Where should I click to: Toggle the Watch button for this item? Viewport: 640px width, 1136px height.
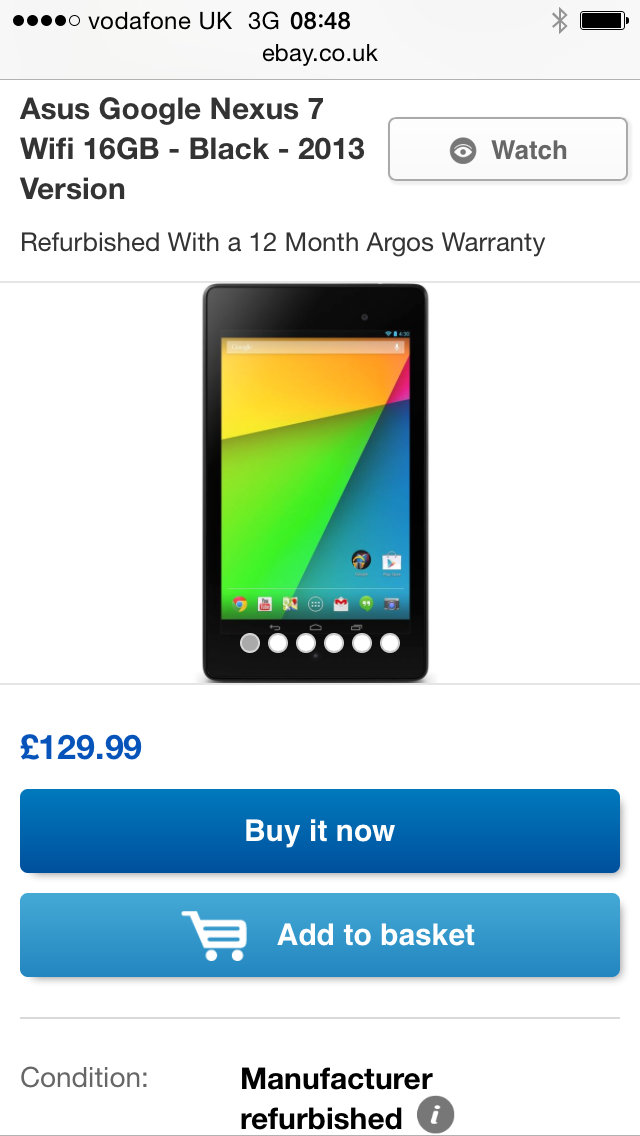point(508,149)
